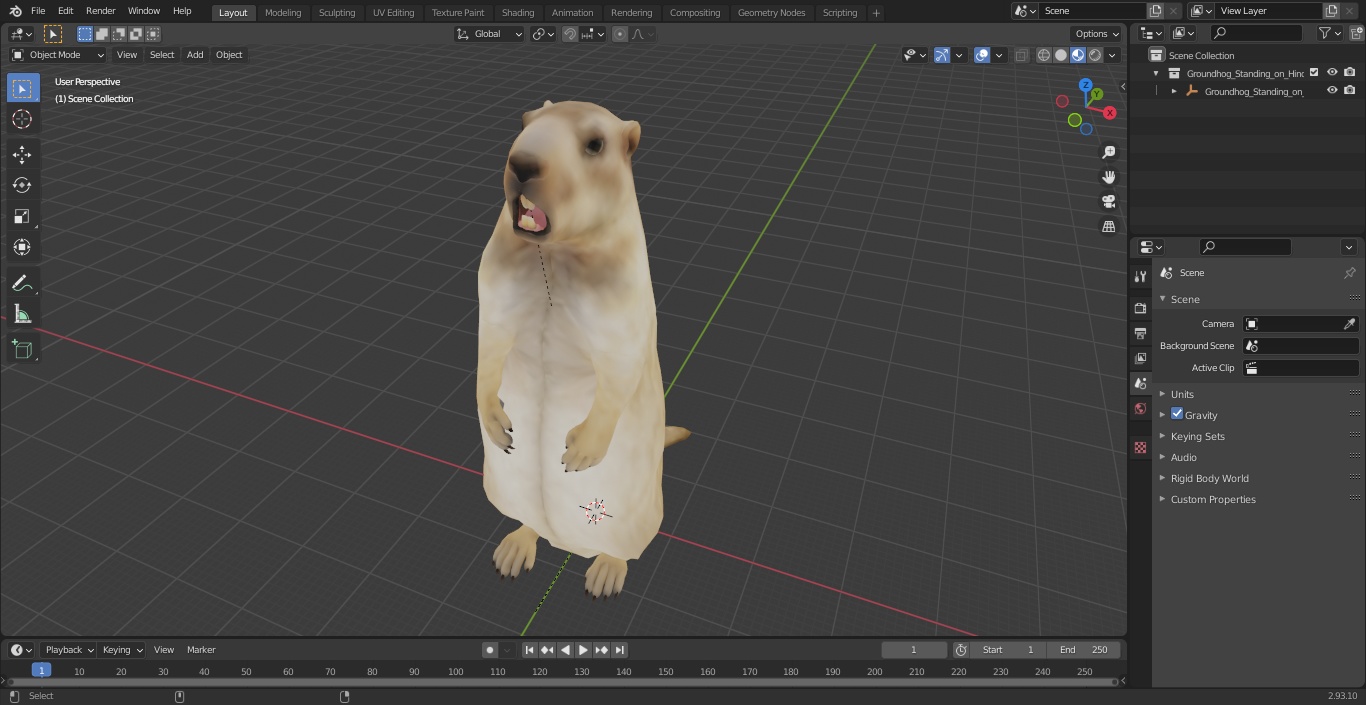The image size is (1366, 705).
Task: Select the Cursor tool in toolbar
Action: 22,119
